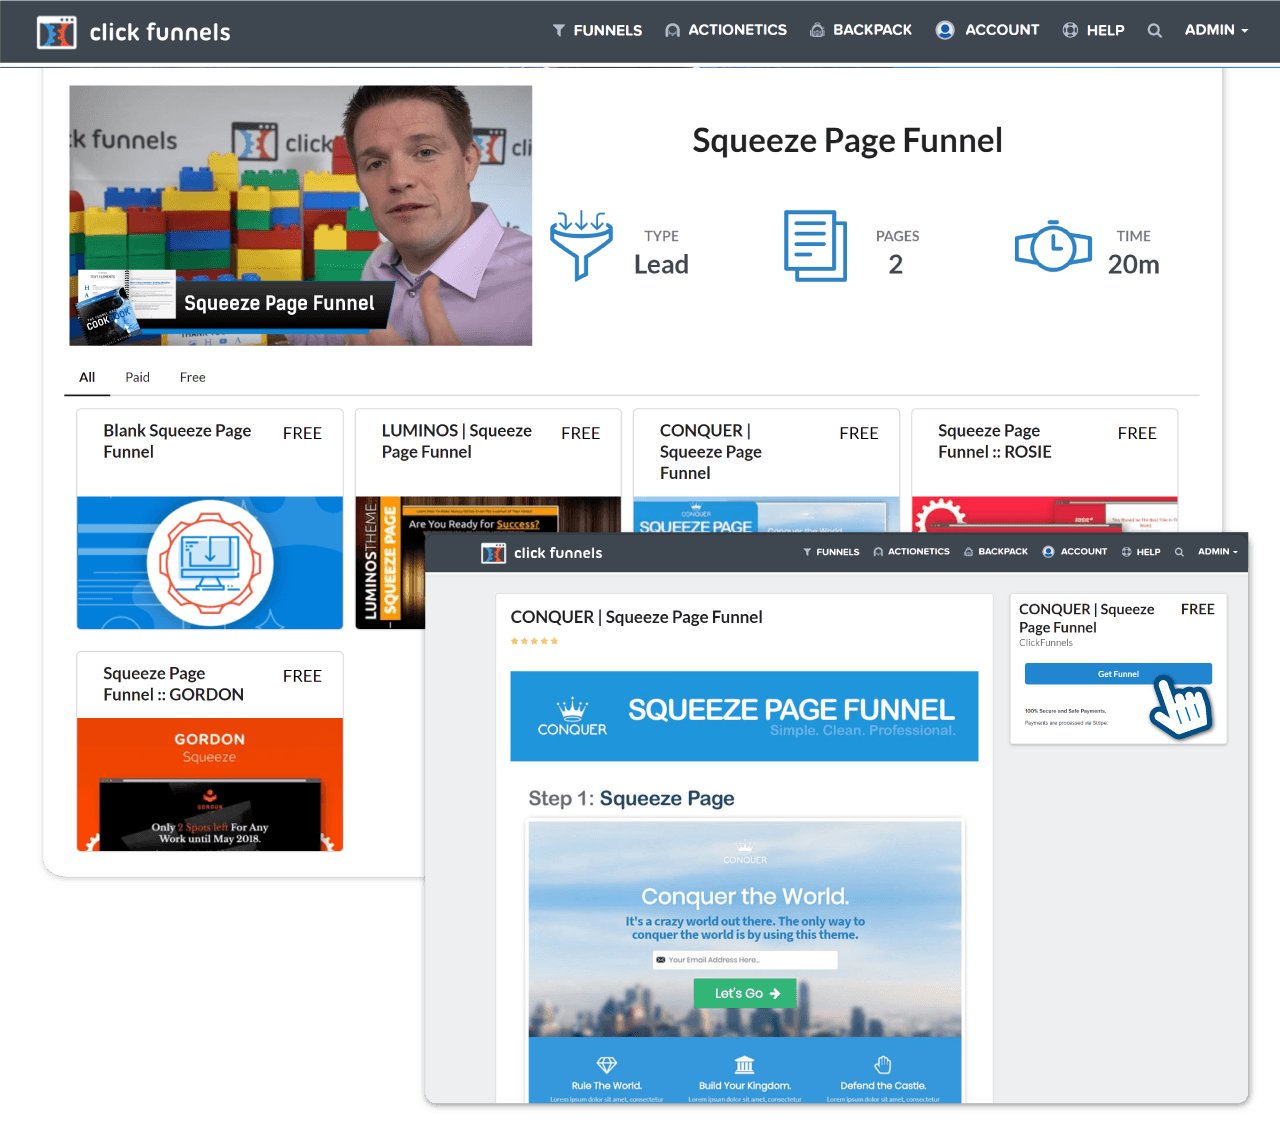Expand the ADMIN dropdown in top navigation

(x=1216, y=30)
